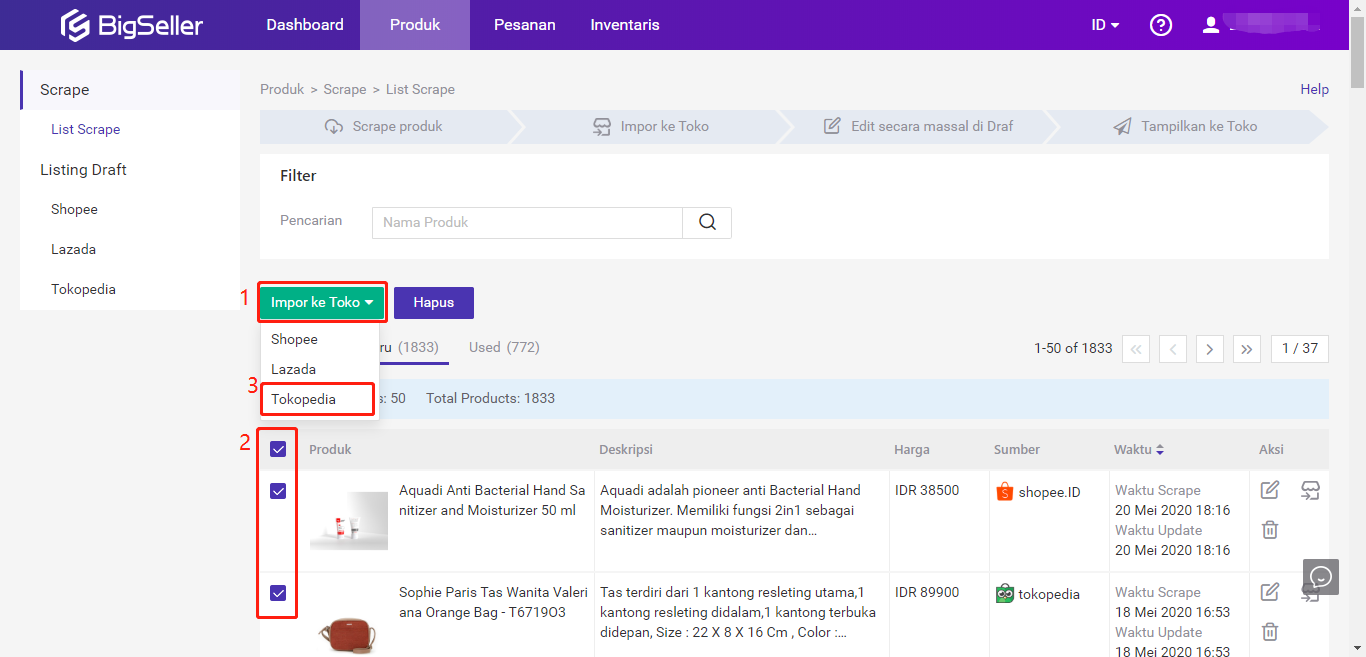Open the Pesanan tab

[525, 25]
